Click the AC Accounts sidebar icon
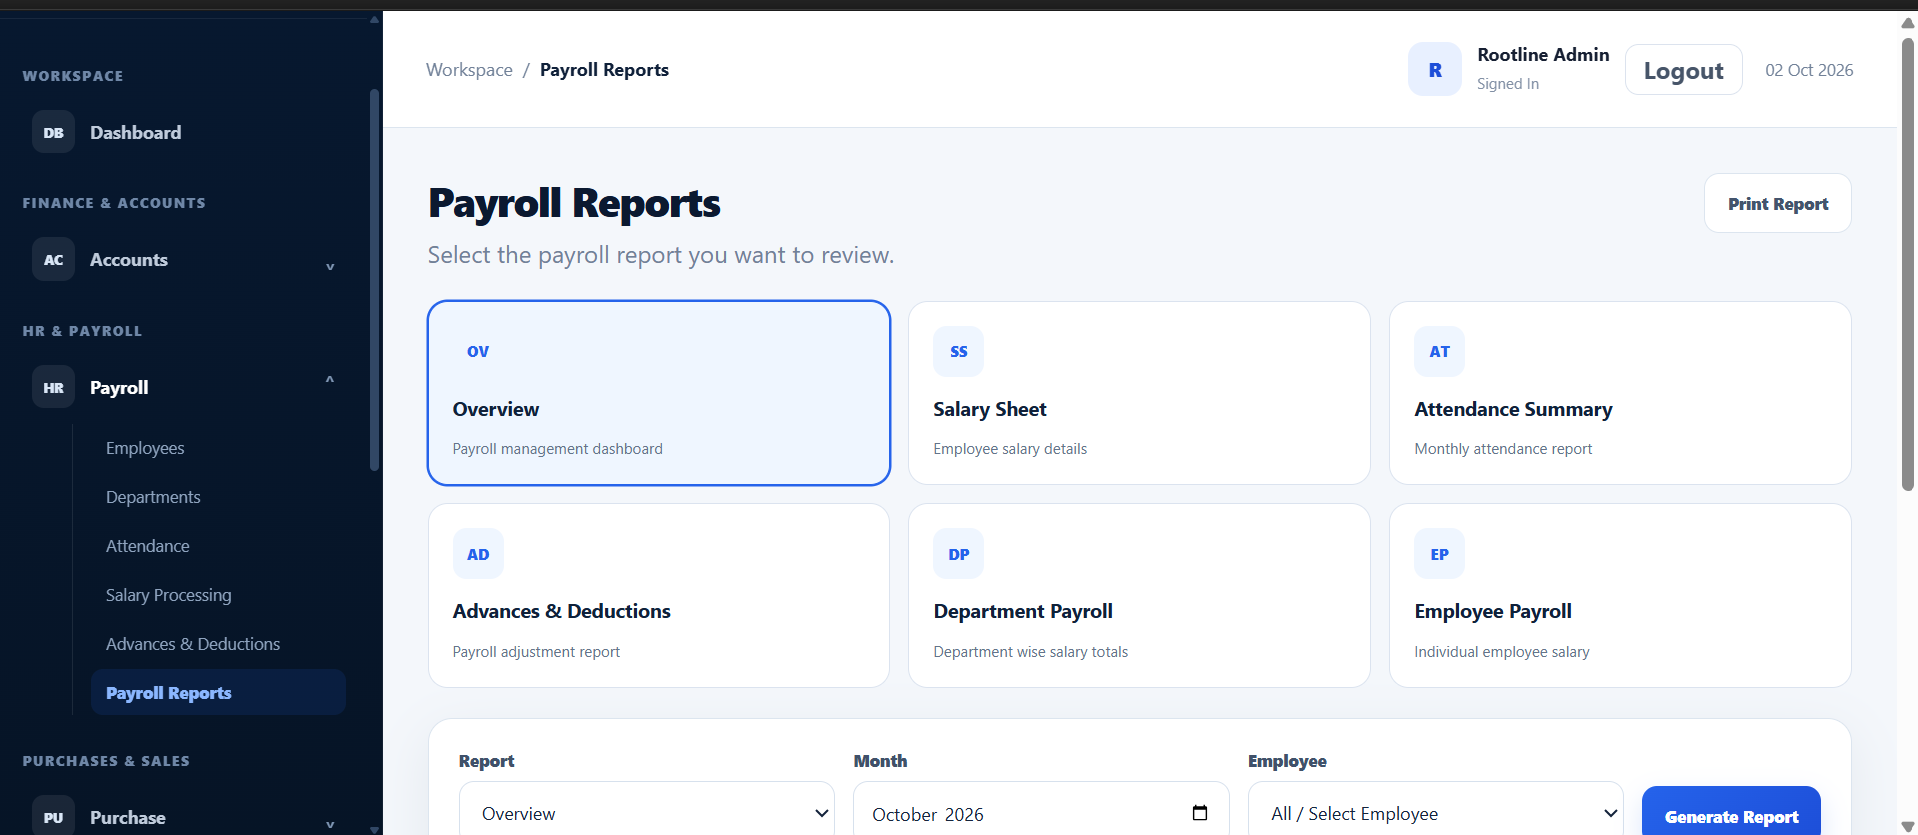 click(x=53, y=259)
